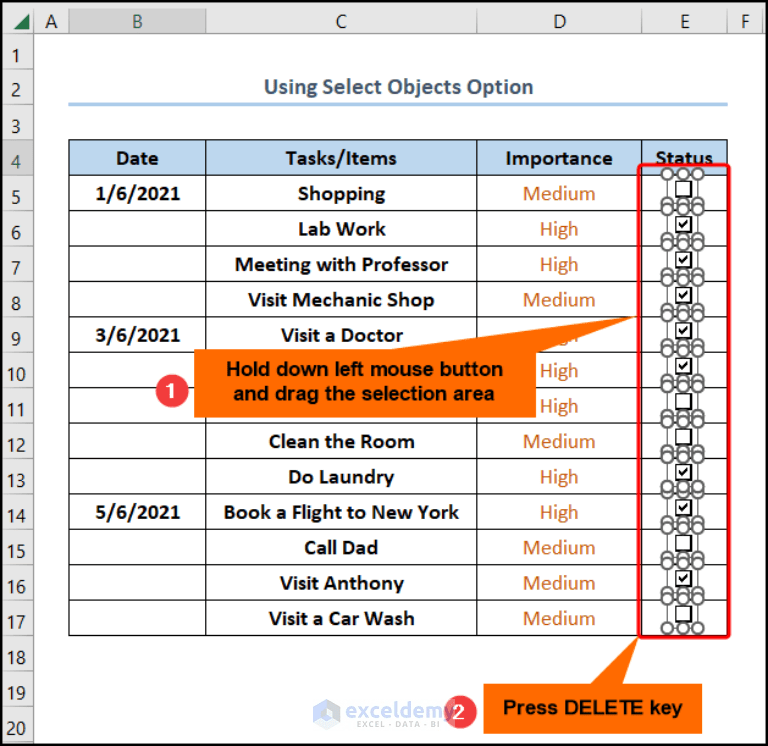
Task: Select column F header
Action: pos(745,22)
